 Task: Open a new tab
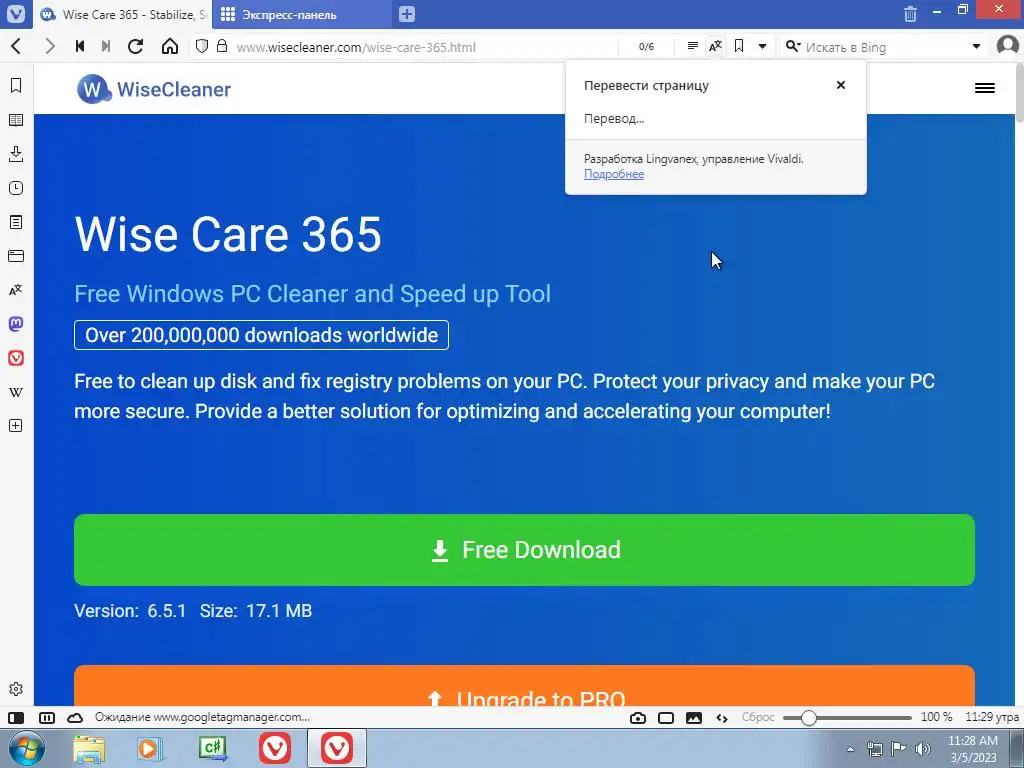click(x=406, y=14)
